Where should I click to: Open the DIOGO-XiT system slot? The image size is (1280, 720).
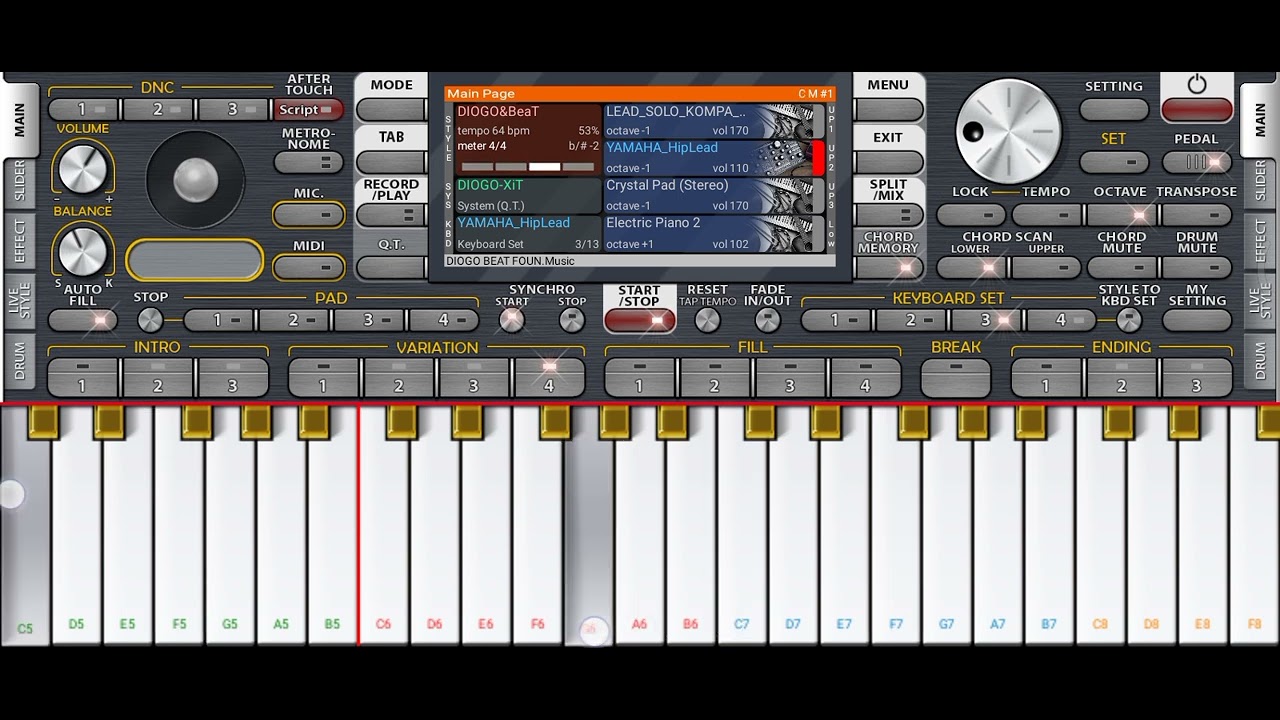(528, 195)
